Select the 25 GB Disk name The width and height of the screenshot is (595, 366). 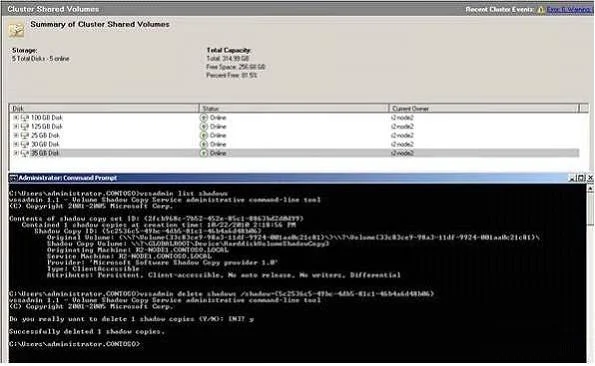[x=45, y=135]
